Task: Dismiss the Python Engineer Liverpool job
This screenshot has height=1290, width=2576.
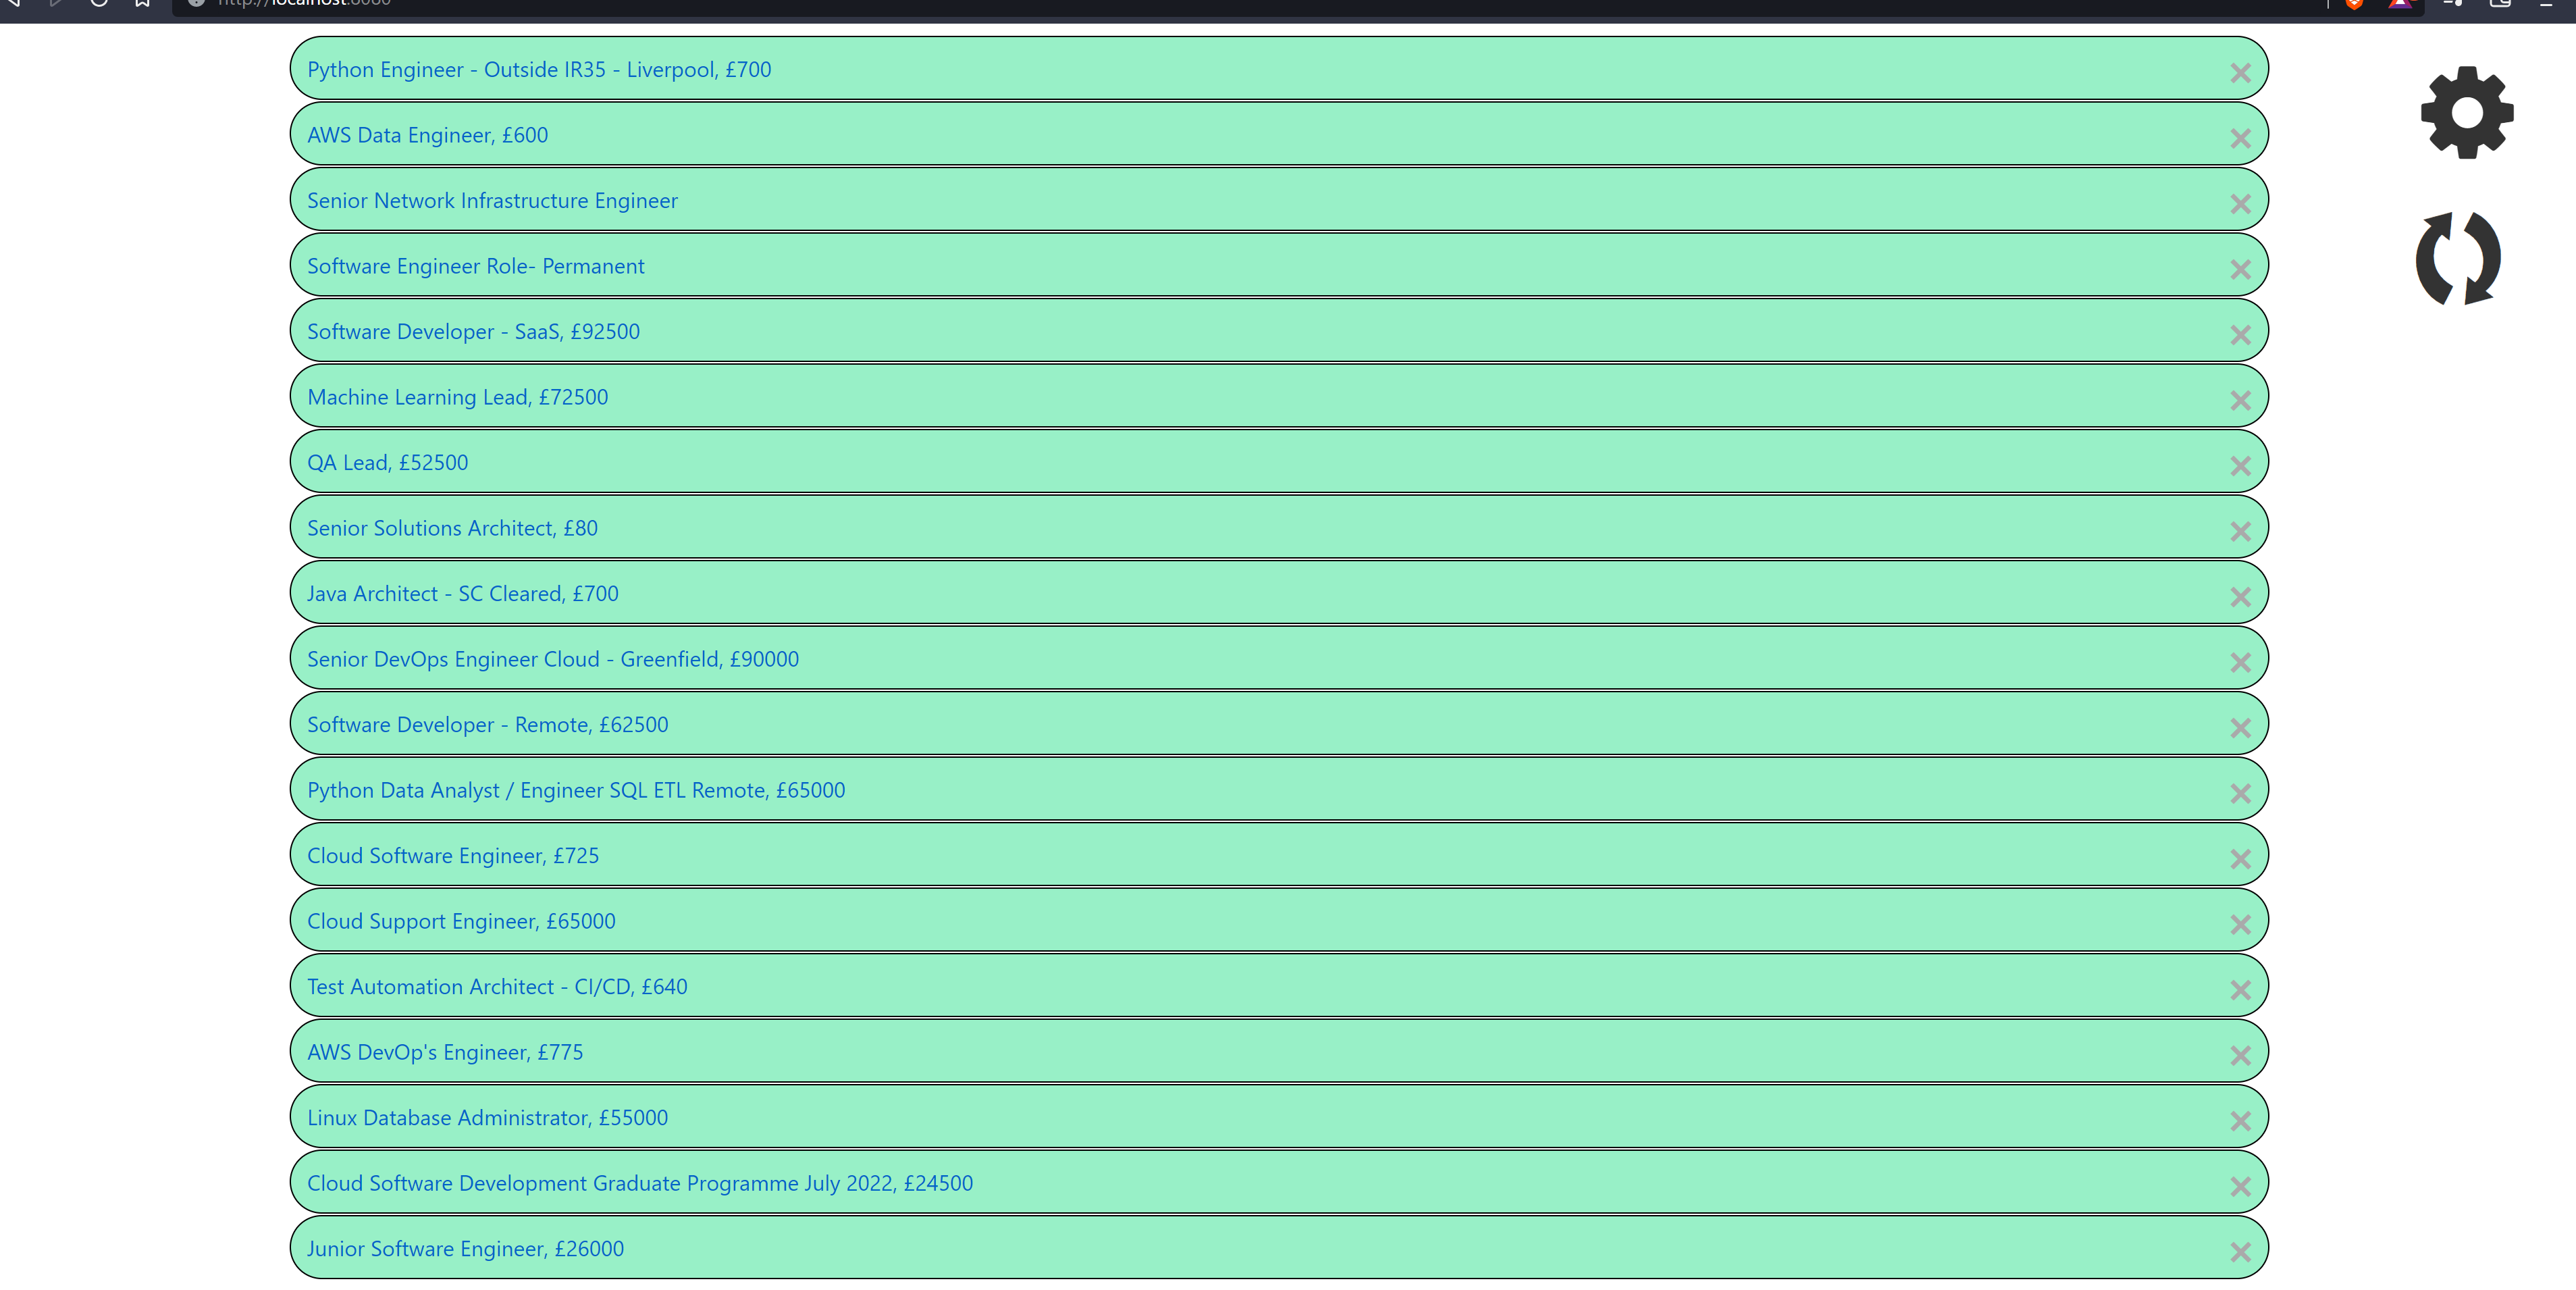Action: tap(2240, 73)
